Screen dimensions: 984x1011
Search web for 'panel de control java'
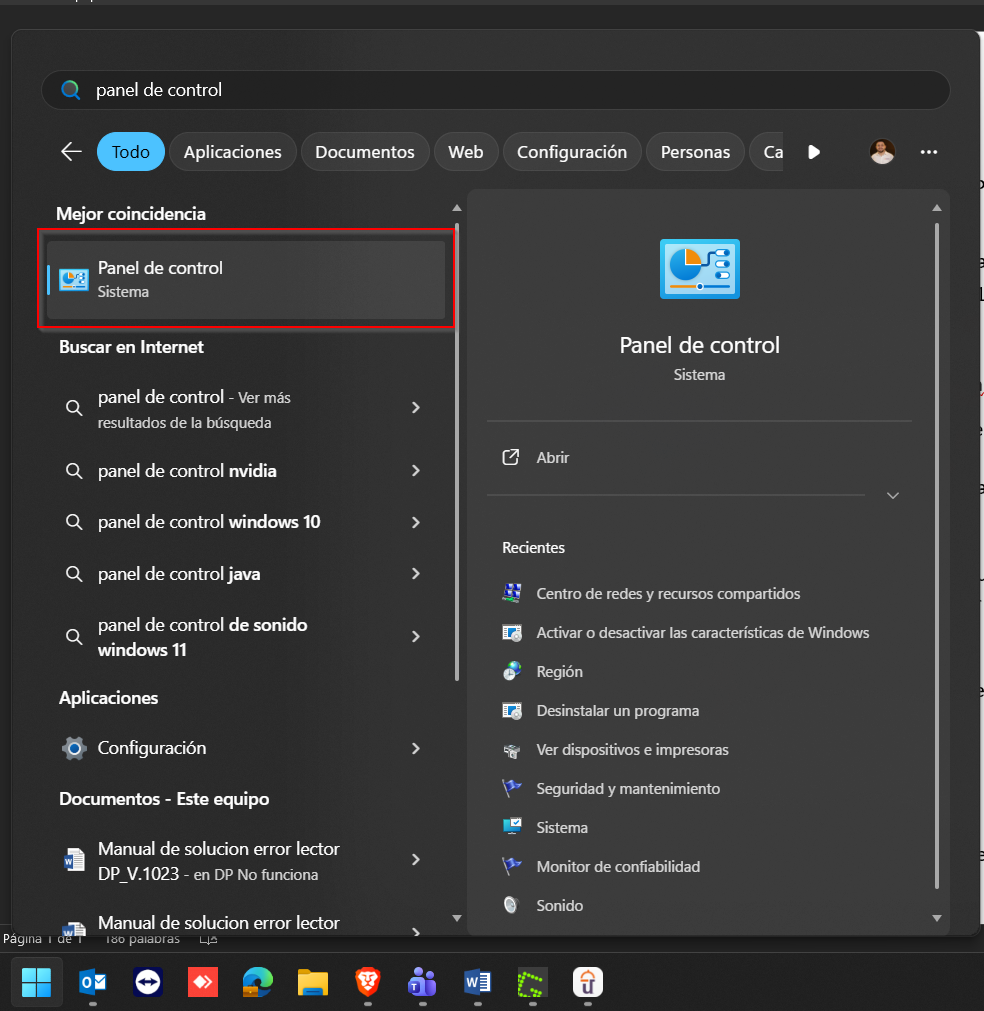coord(179,574)
